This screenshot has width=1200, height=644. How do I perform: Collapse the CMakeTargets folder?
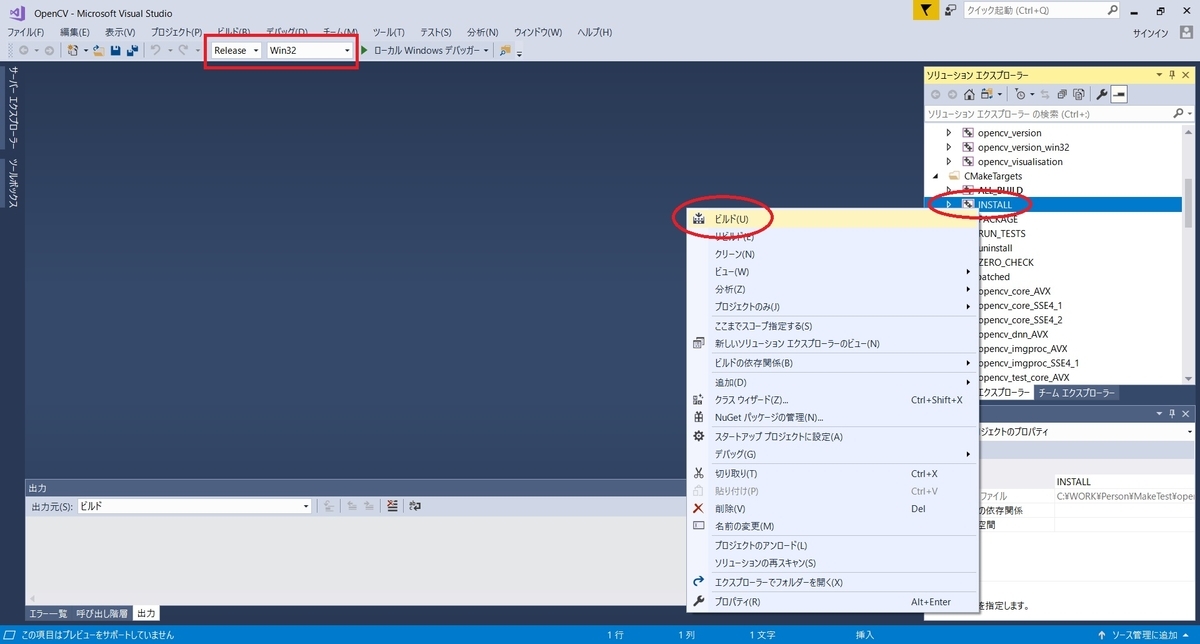pyautogui.click(x=937, y=176)
